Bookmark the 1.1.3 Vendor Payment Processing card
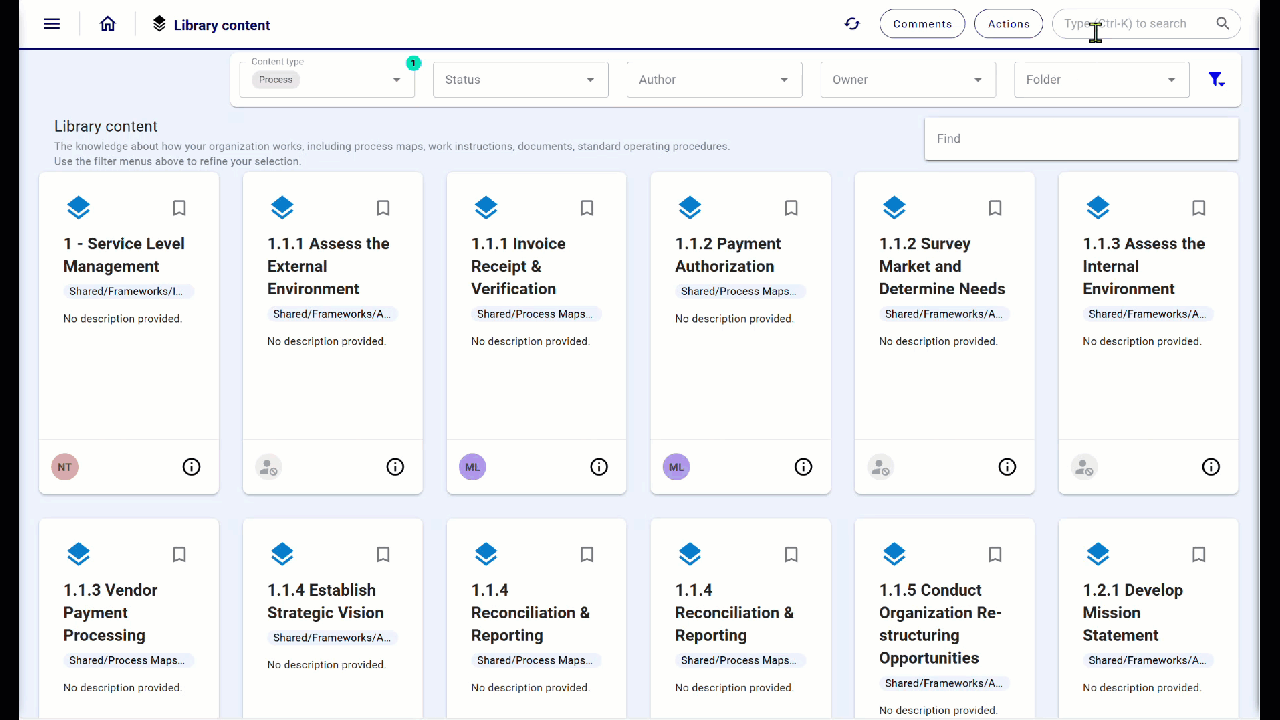 click(179, 554)
